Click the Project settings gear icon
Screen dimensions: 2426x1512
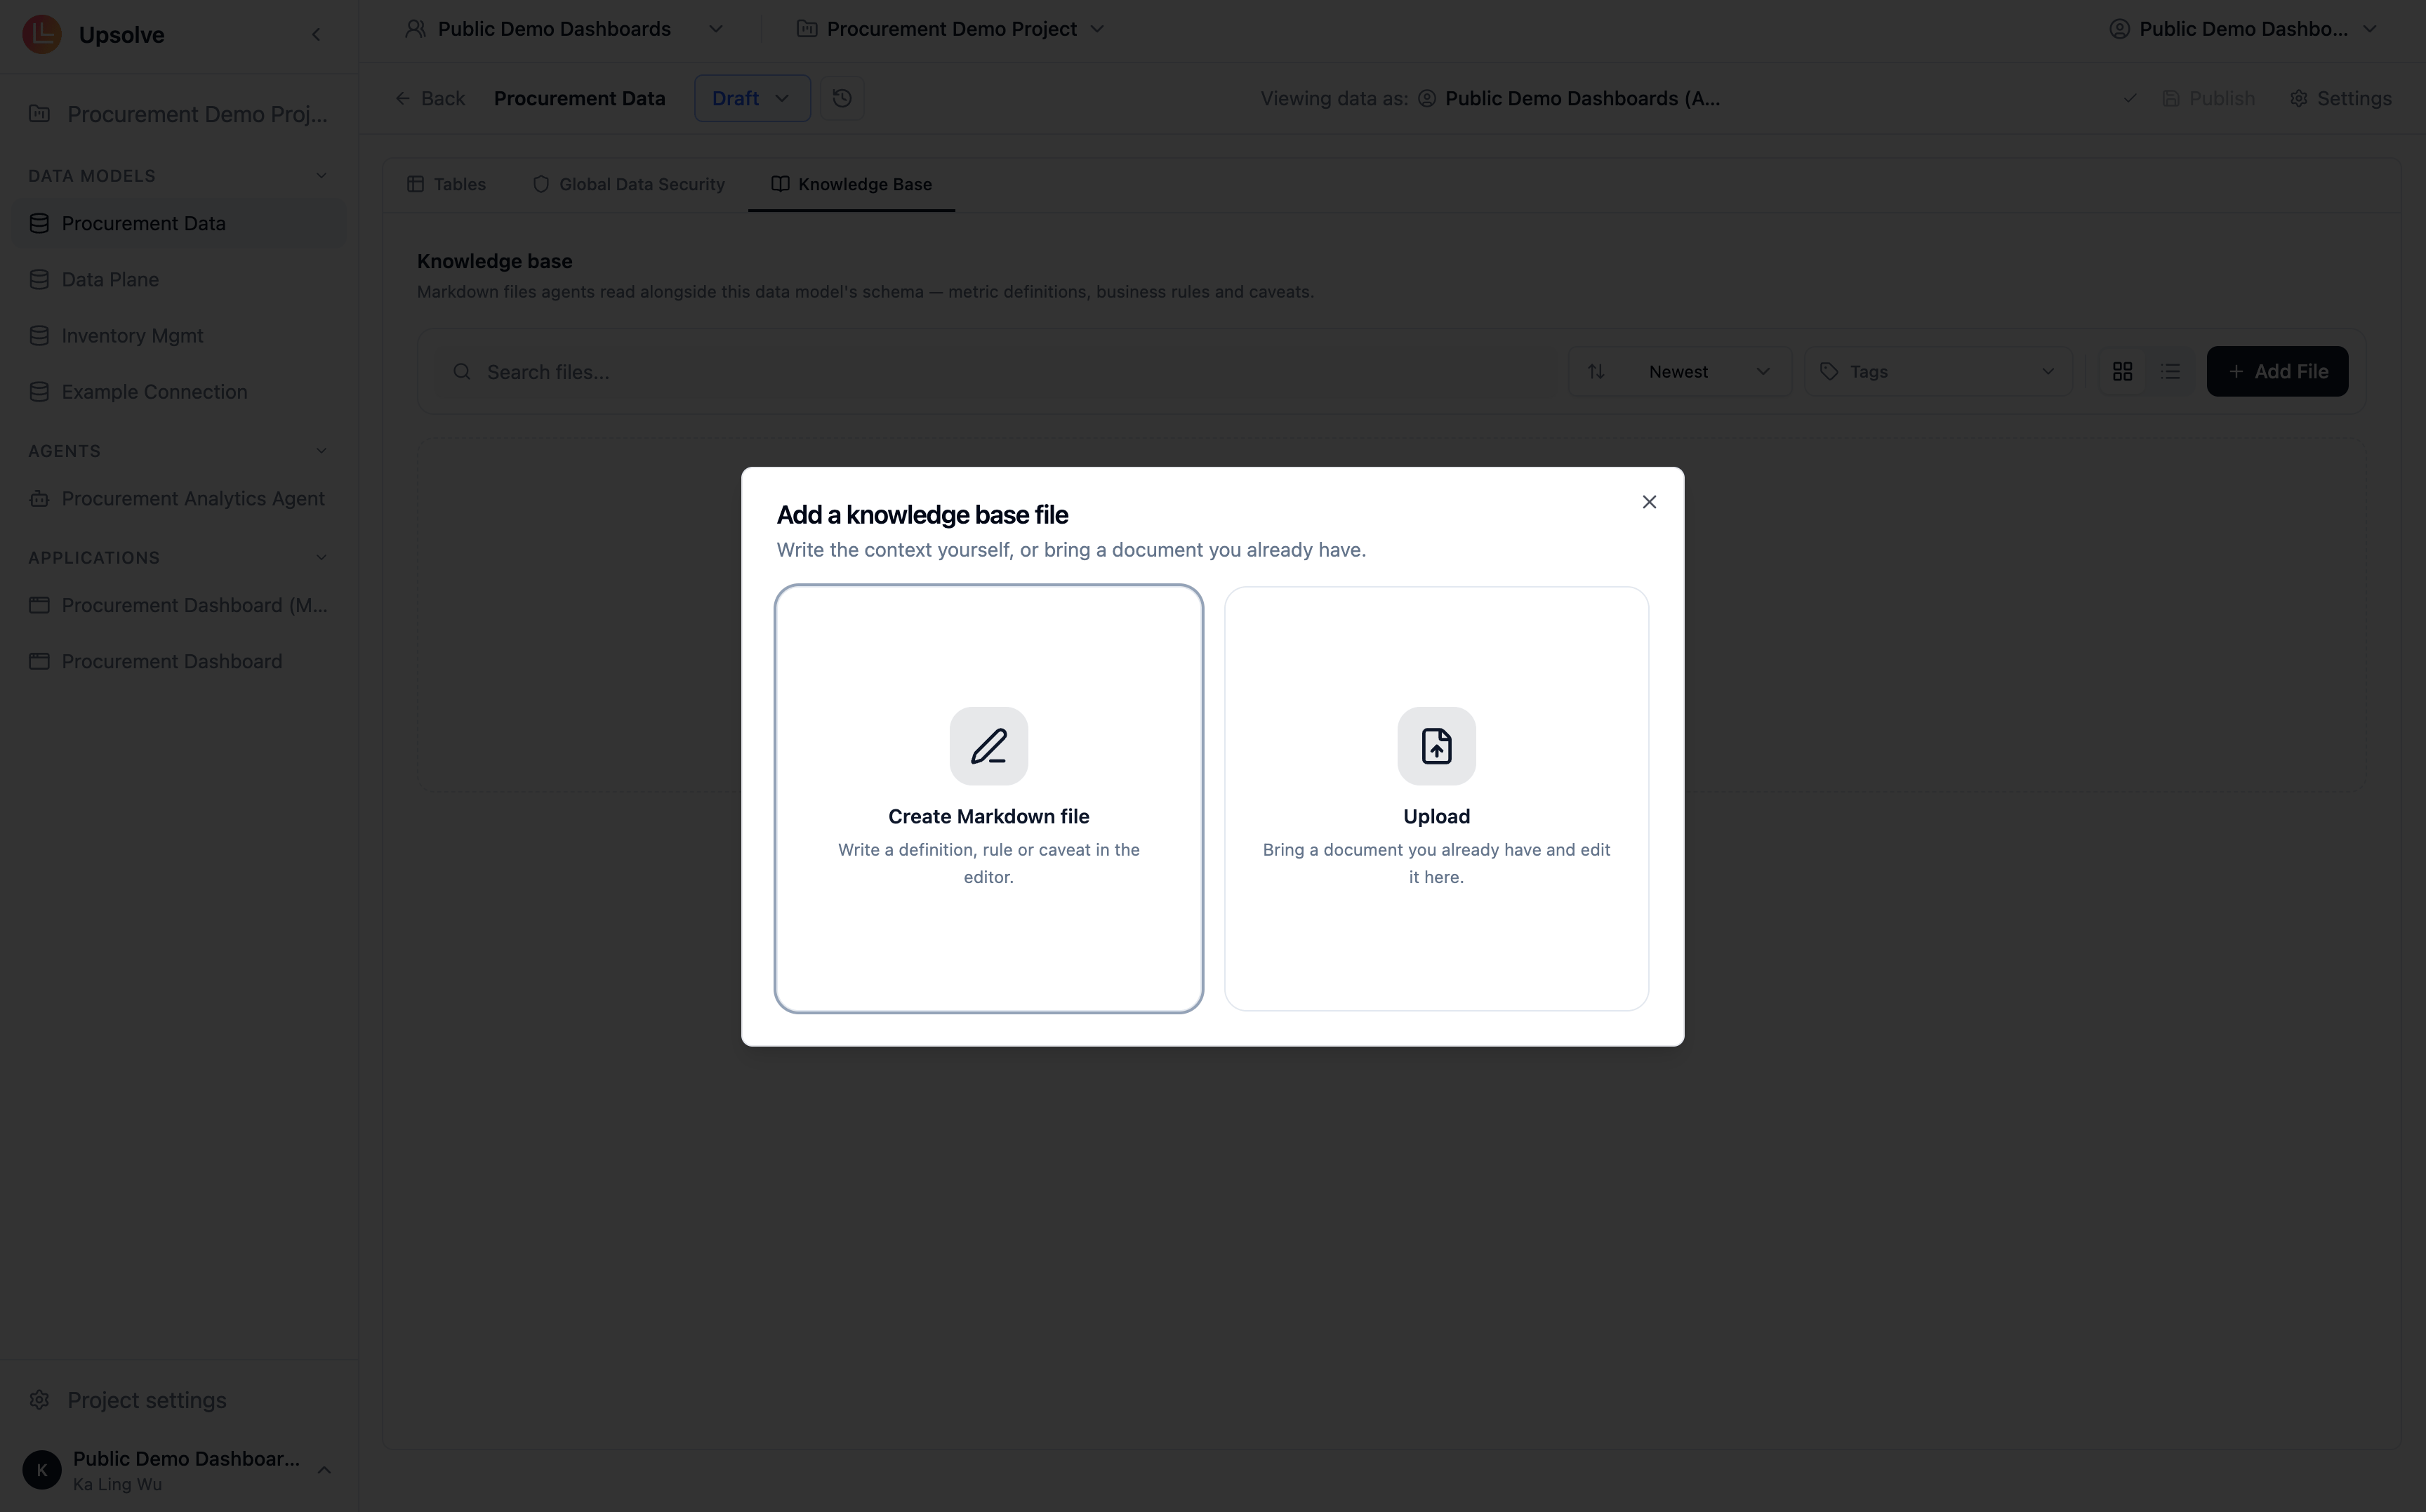[39, 1400]
